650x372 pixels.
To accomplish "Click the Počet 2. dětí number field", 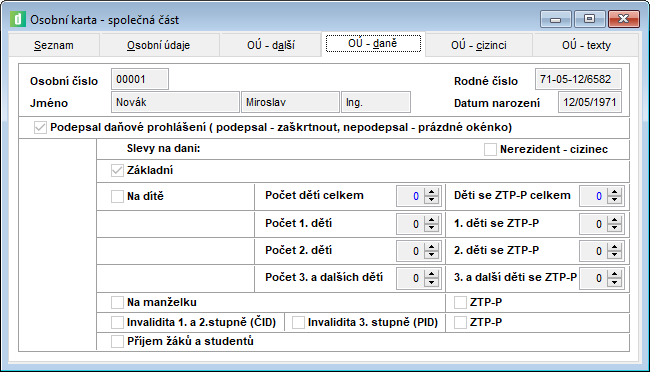I will click(410, 251).
